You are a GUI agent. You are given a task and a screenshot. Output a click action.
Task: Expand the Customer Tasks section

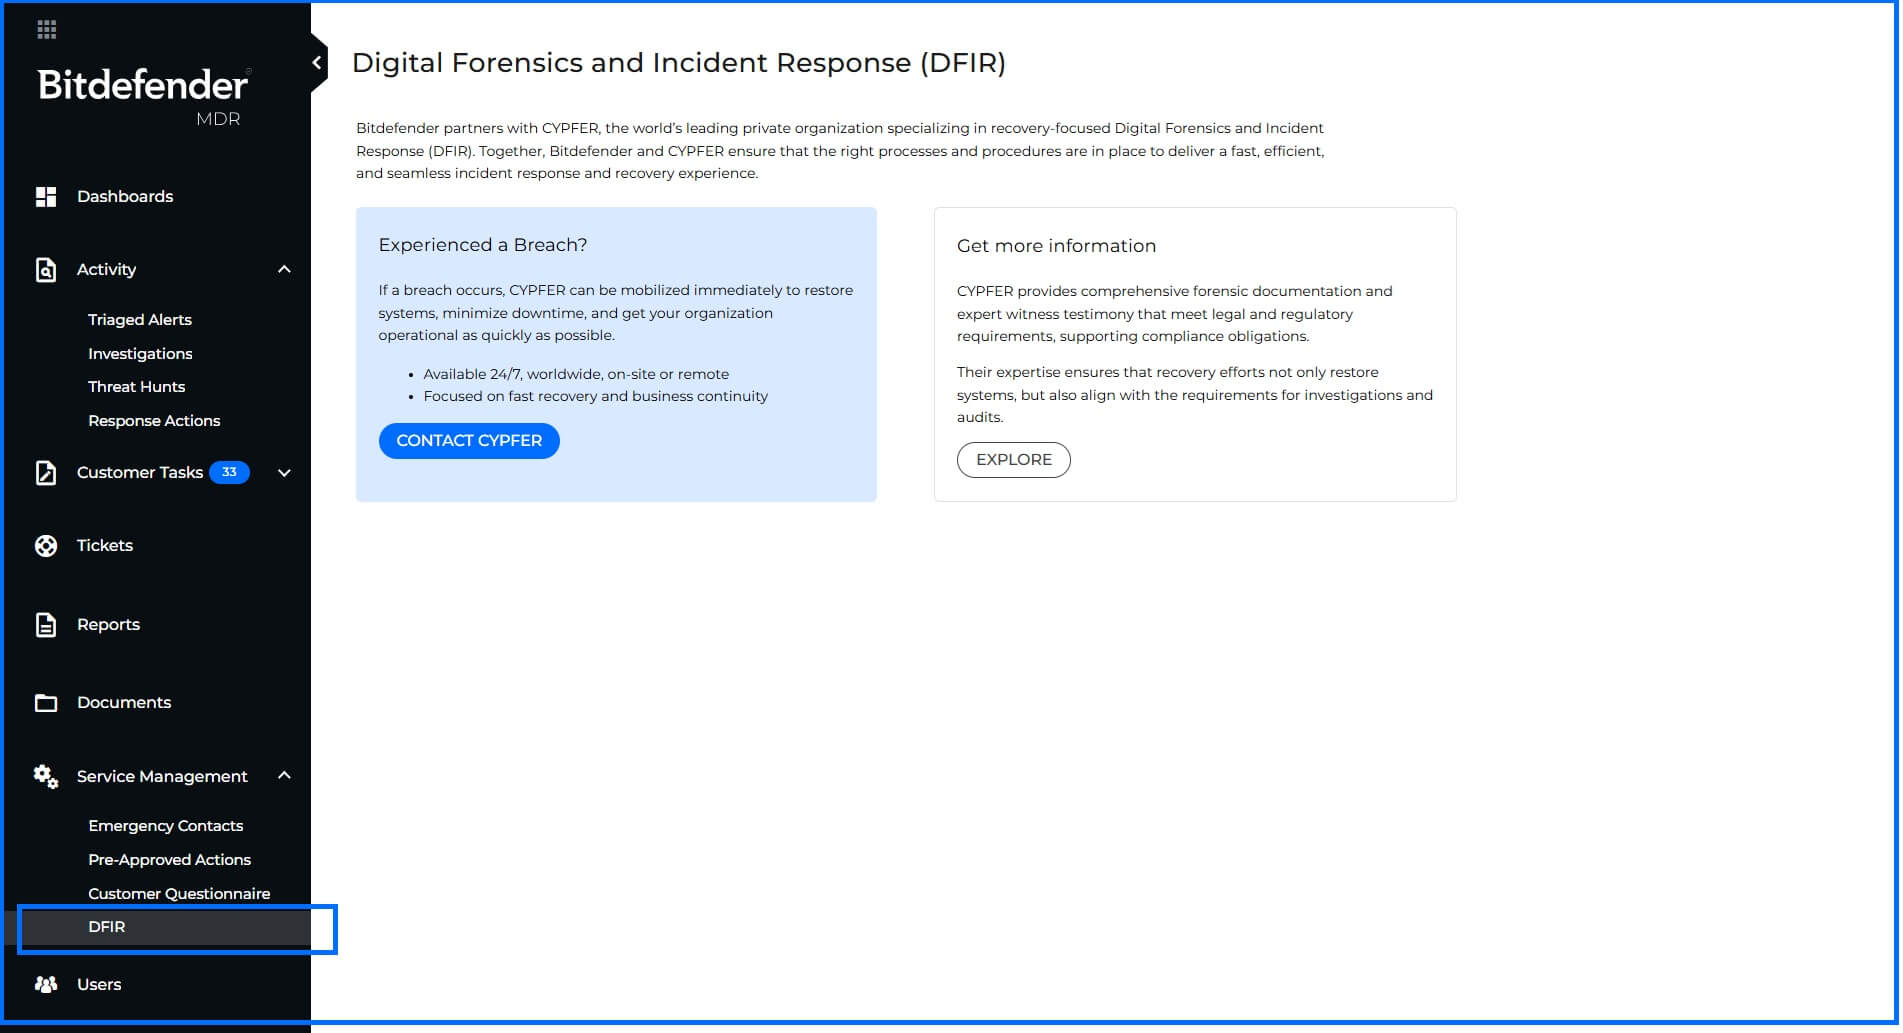click(284, 472)
